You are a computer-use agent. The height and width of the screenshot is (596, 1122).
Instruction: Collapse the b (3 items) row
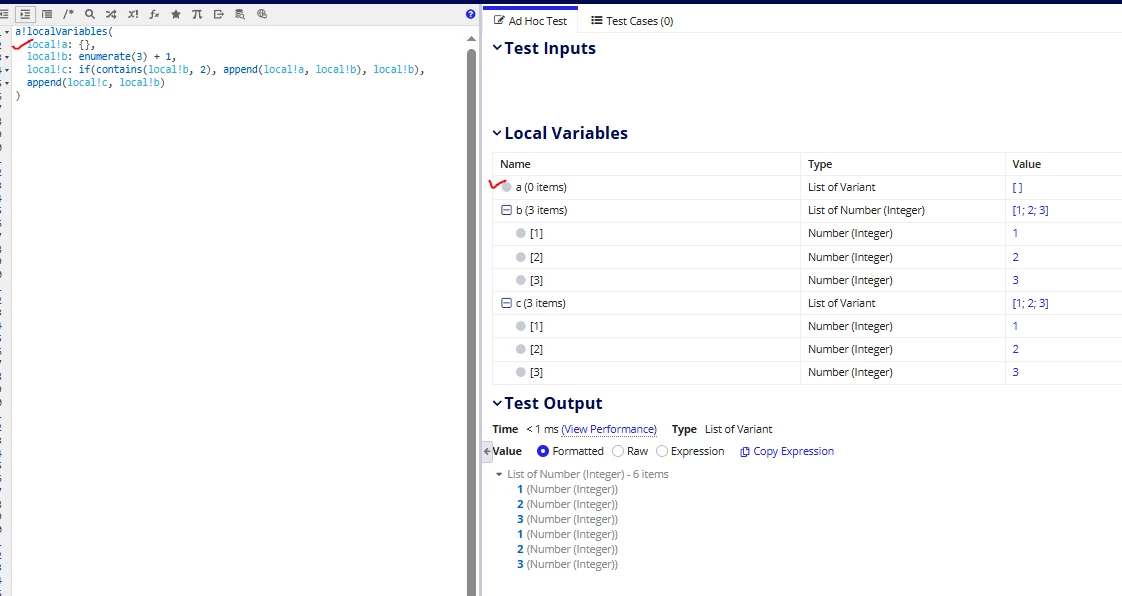[x=507, y=210]
